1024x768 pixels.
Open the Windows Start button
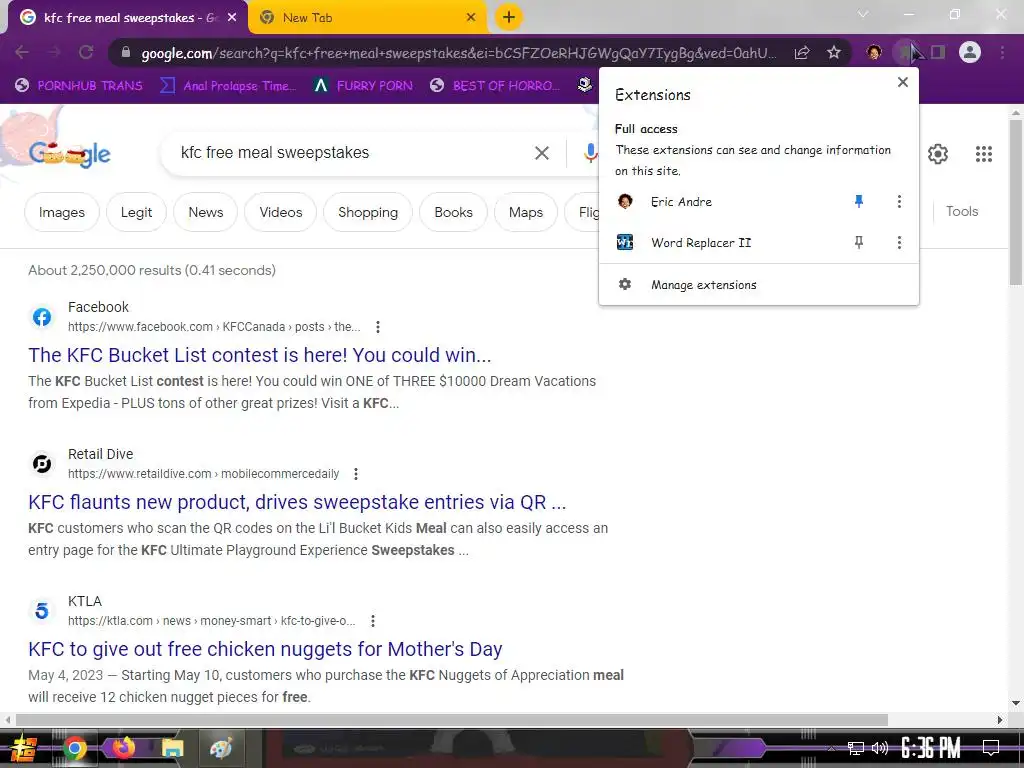[24, 748]
